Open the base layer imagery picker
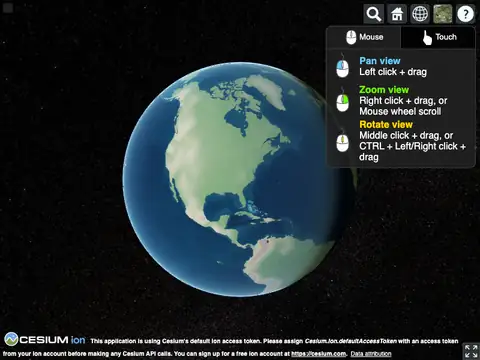This screenshot has height=360, width=480. [x=443, y=14]
